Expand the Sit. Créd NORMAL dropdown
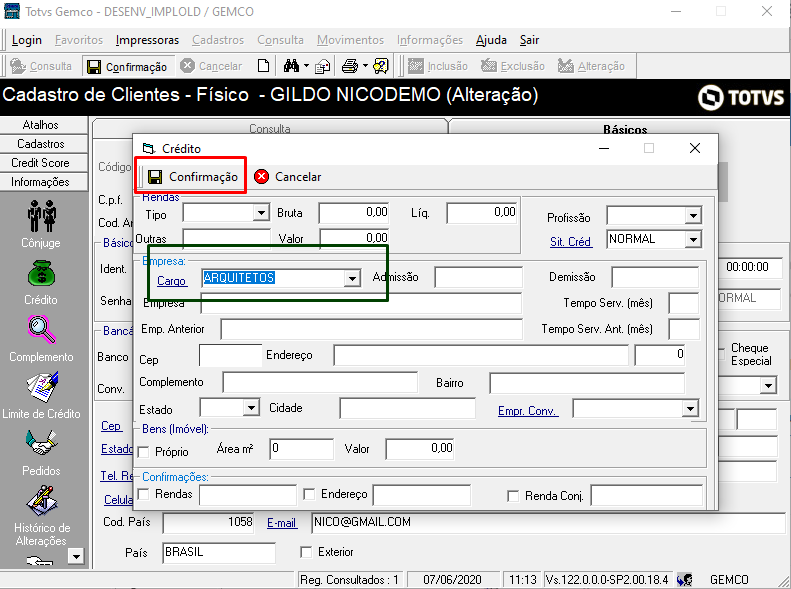 693,240
